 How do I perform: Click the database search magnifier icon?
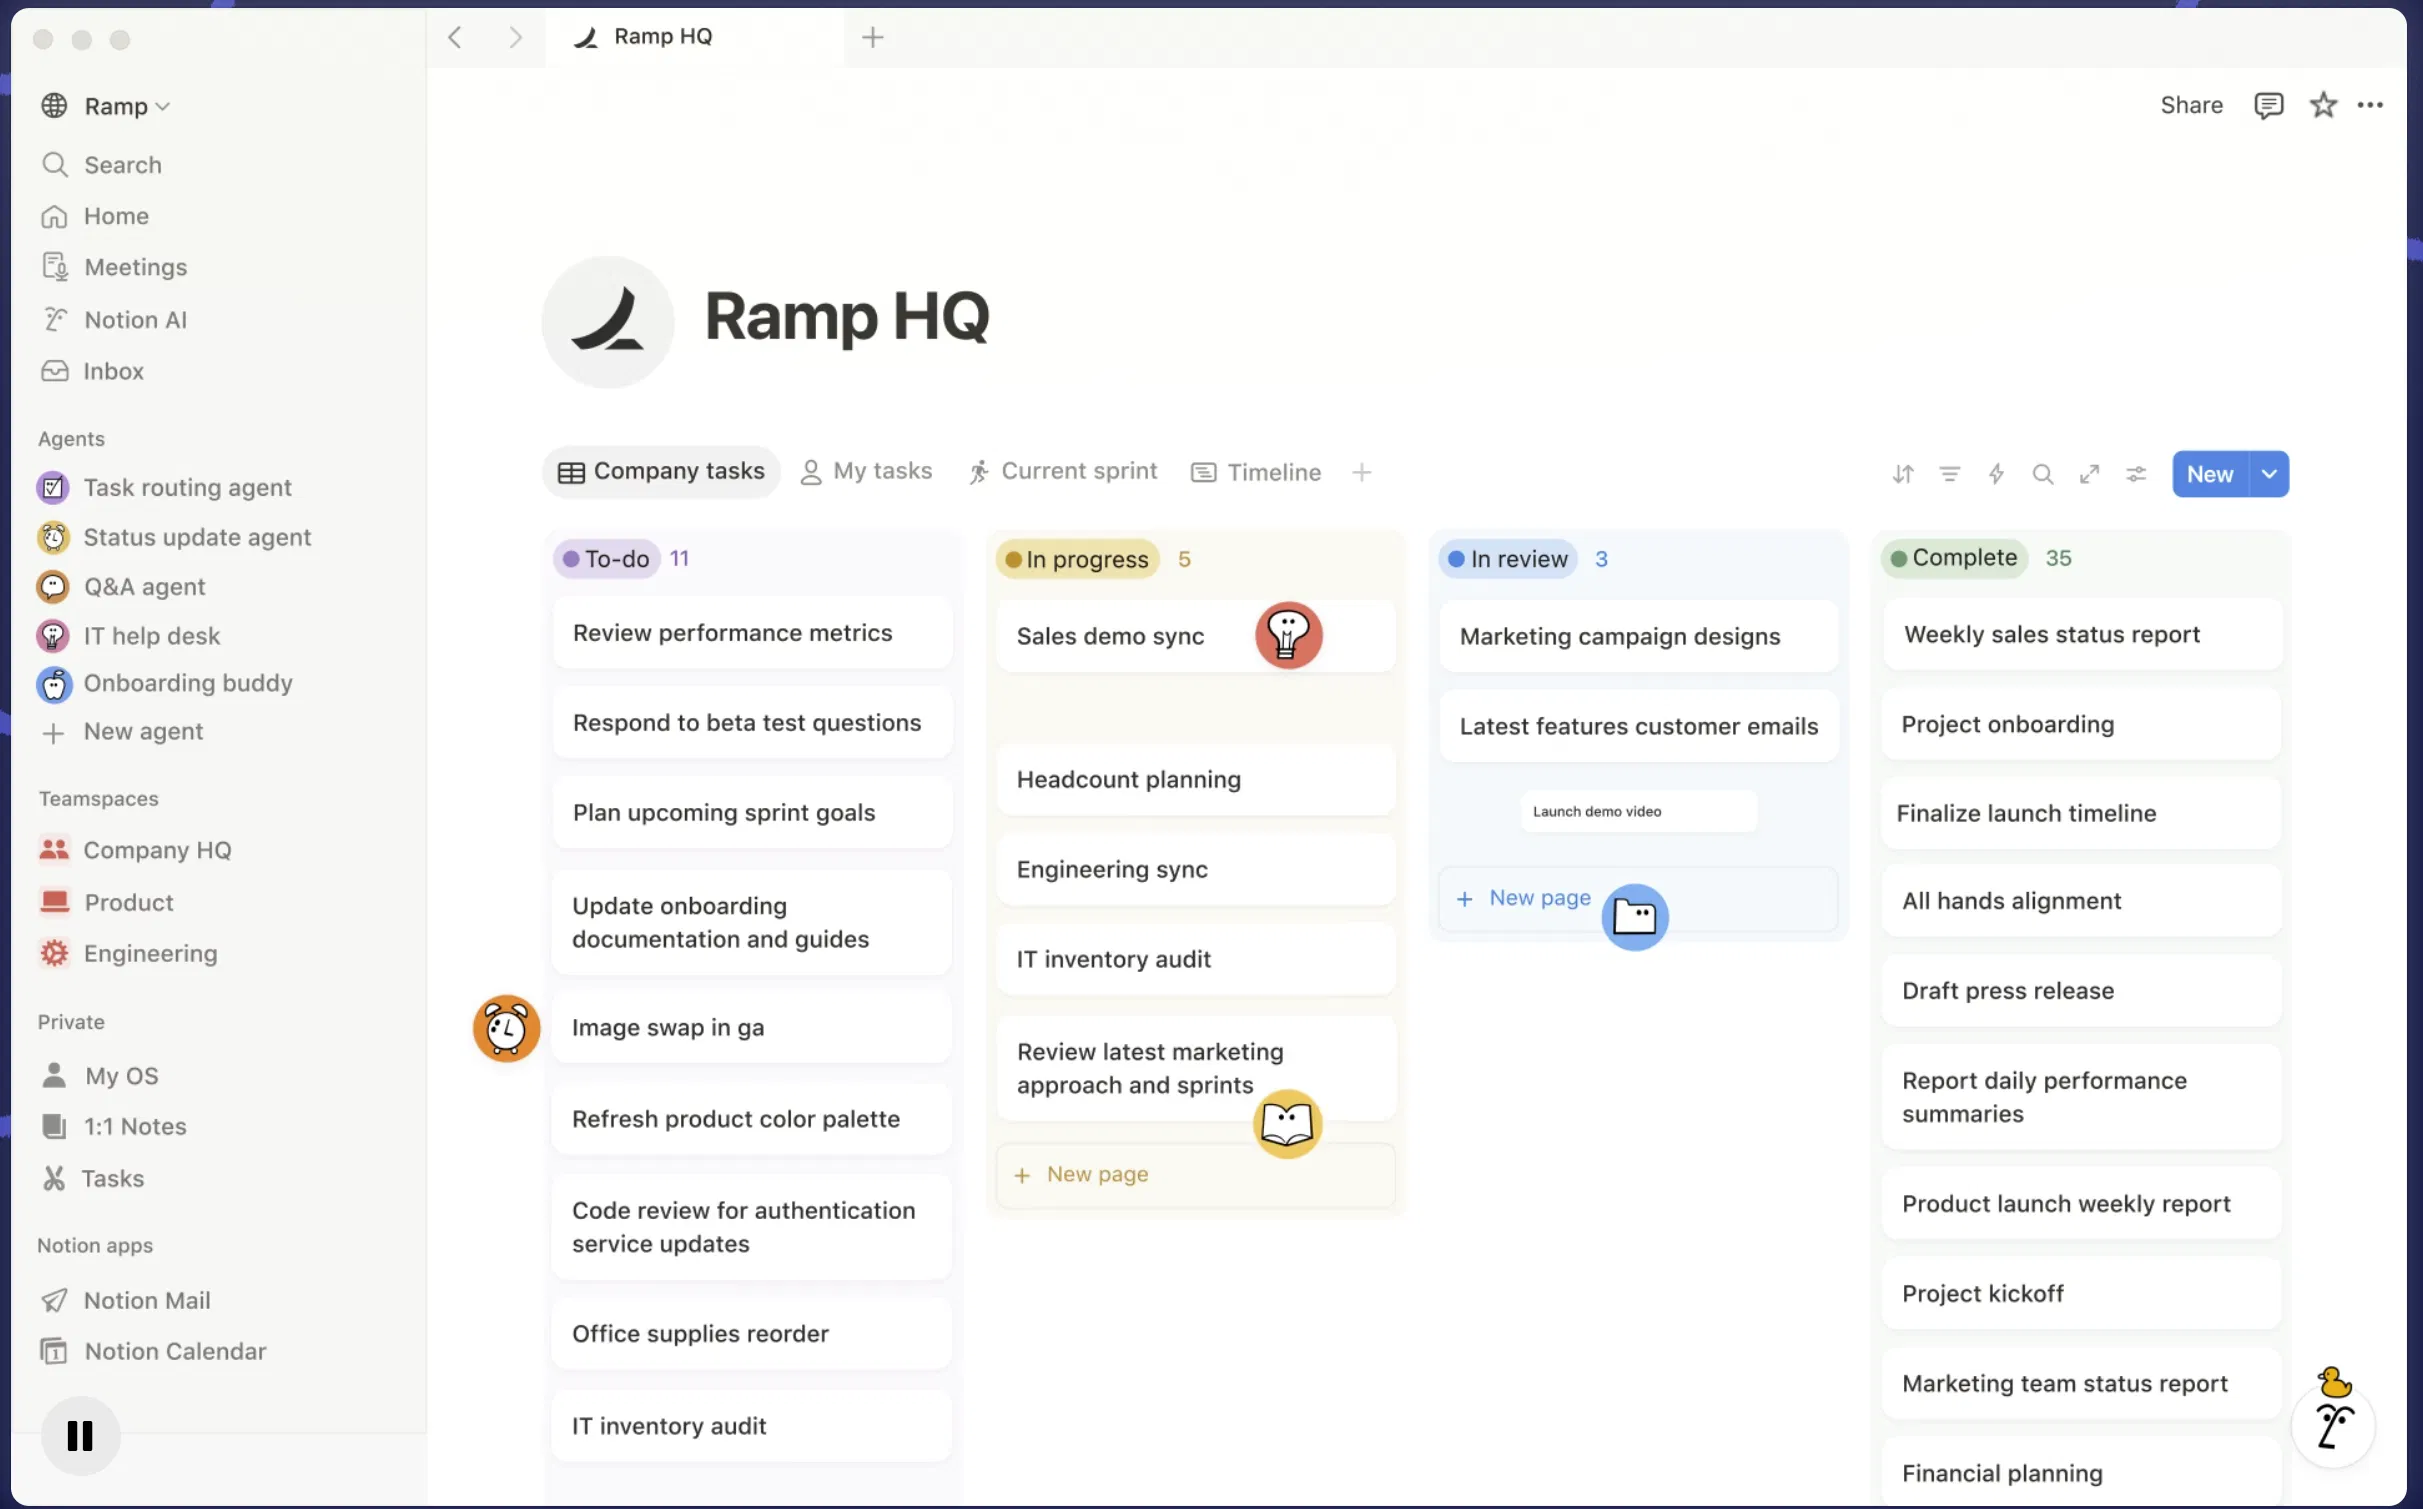coord(2043,474)
